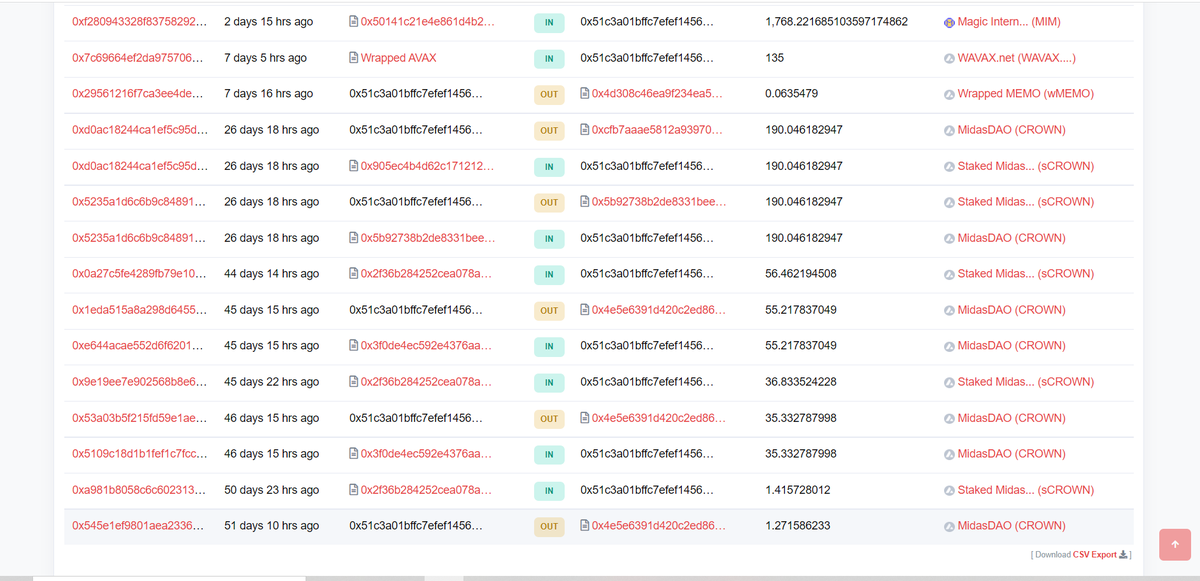Open the CSV Export link
The height and width of the screenshot is (581, 1200).
click(1094, 555)
